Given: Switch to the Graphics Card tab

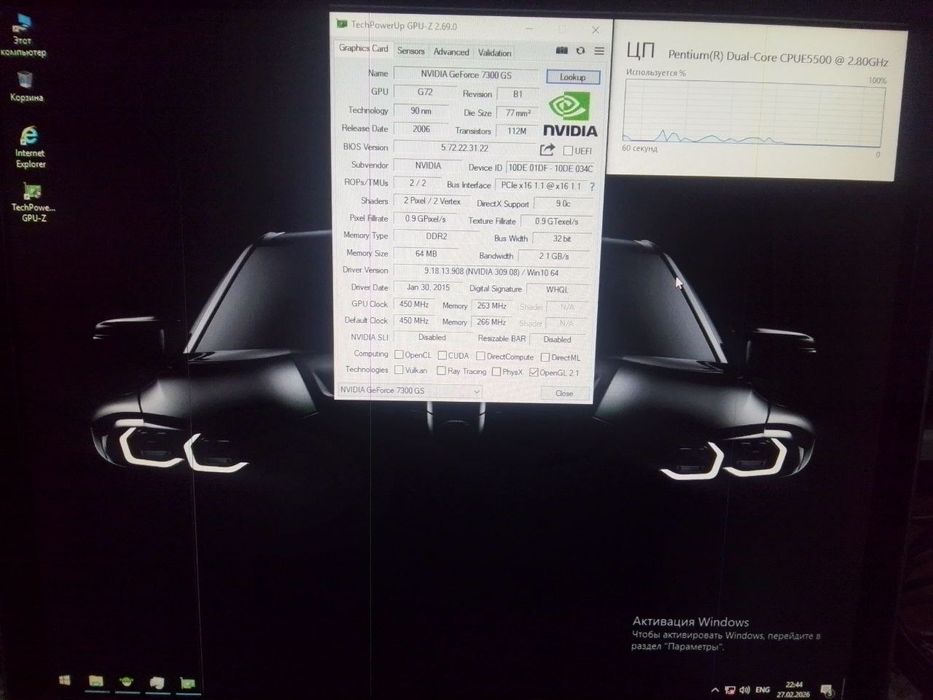Looking at the screenshot, I should point(363,48).
